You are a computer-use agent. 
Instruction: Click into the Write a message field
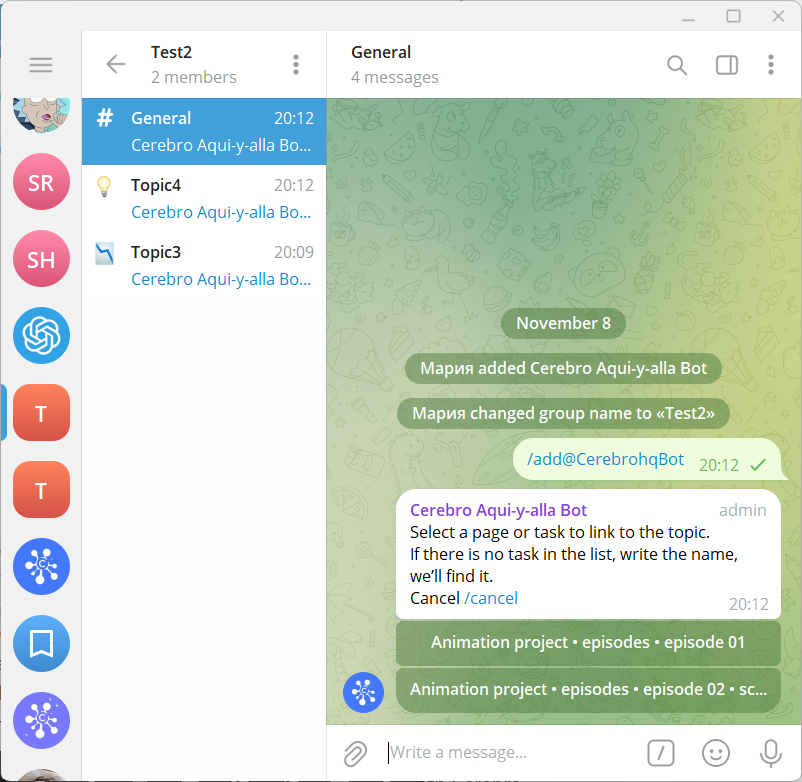[x=511, y=752]
